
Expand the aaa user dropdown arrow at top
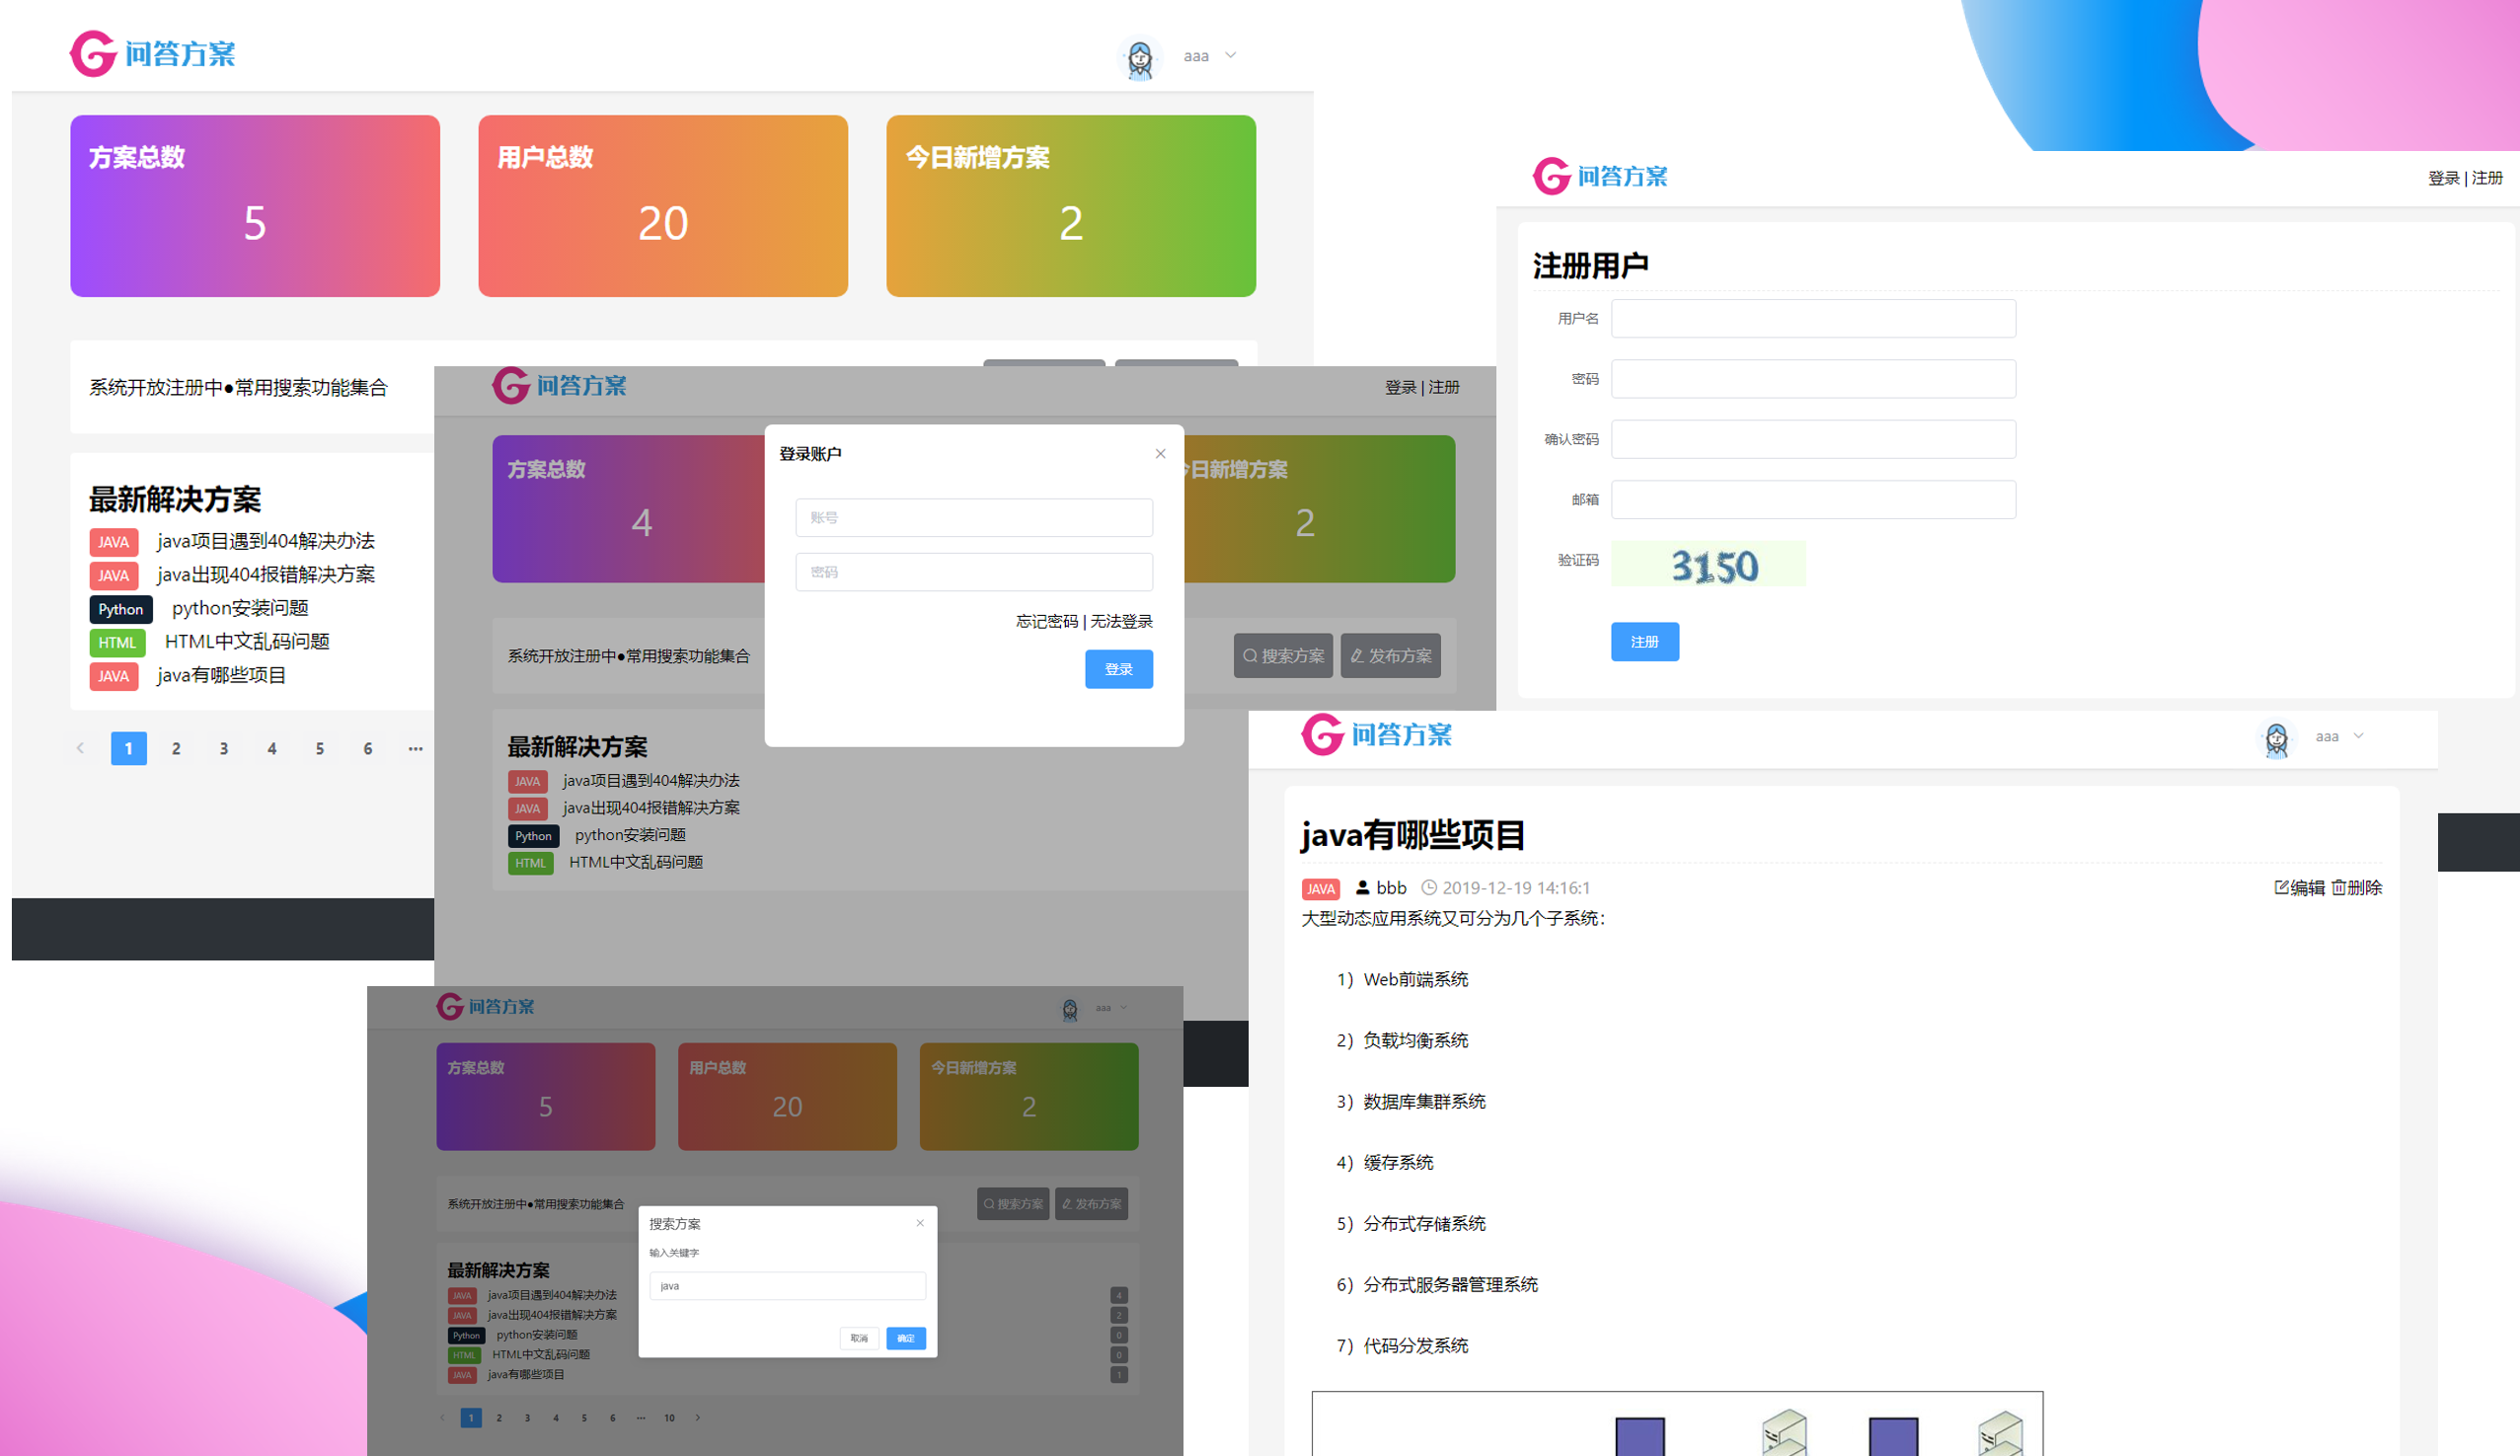(x=1231, y=56)
